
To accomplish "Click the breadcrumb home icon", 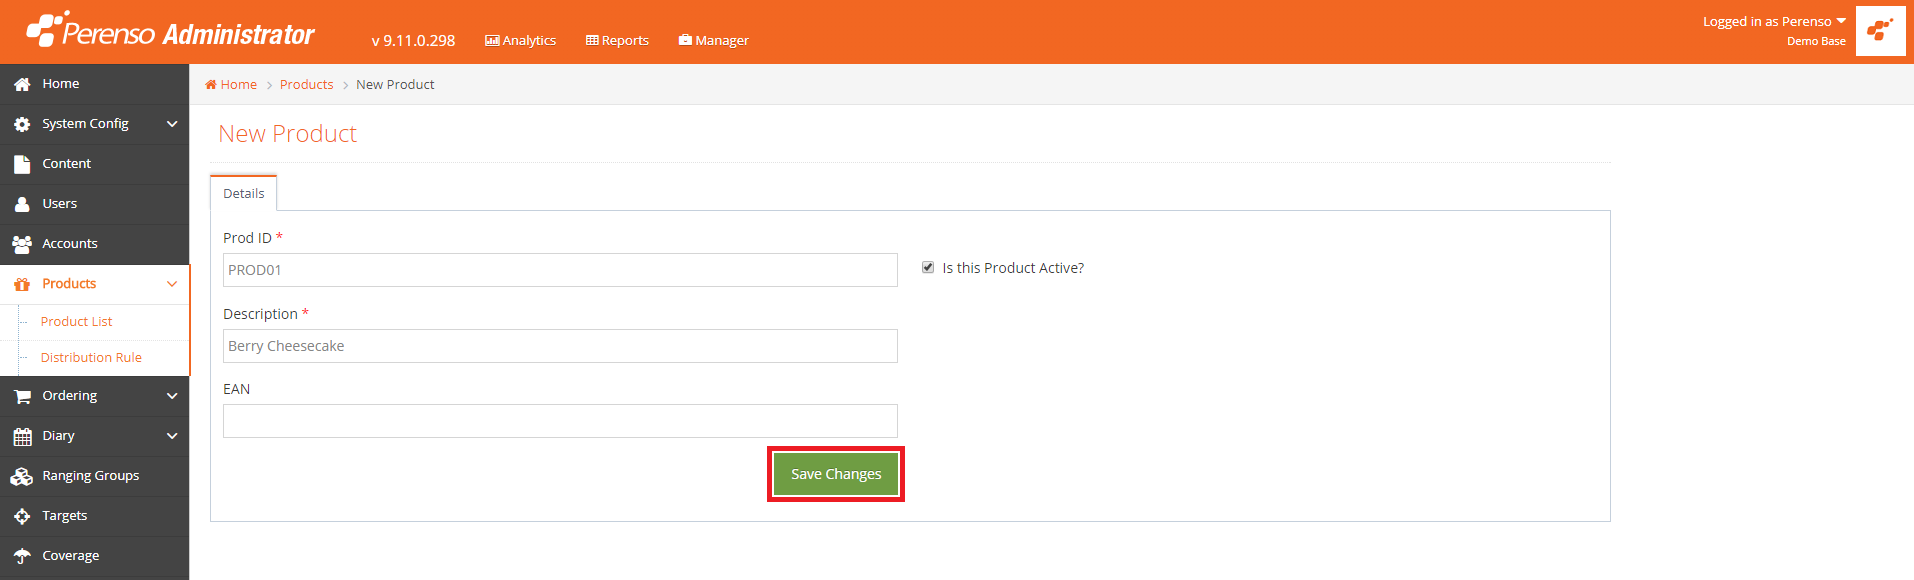I will click(x=211, y=84).
